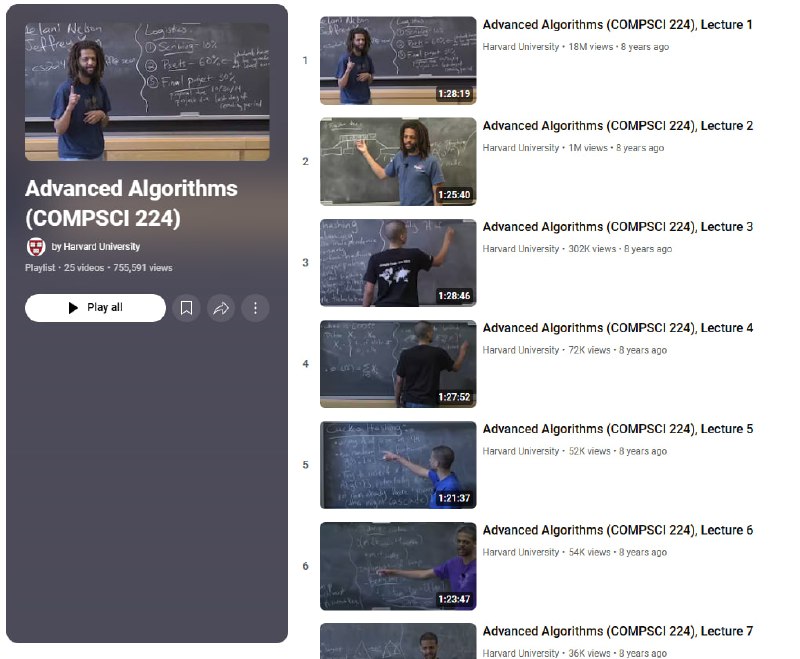The width and height of the screenshot is (800, 659).
Task: Open title Advanced Algorithms Lecture 4
Action: (x=617, y=327)
